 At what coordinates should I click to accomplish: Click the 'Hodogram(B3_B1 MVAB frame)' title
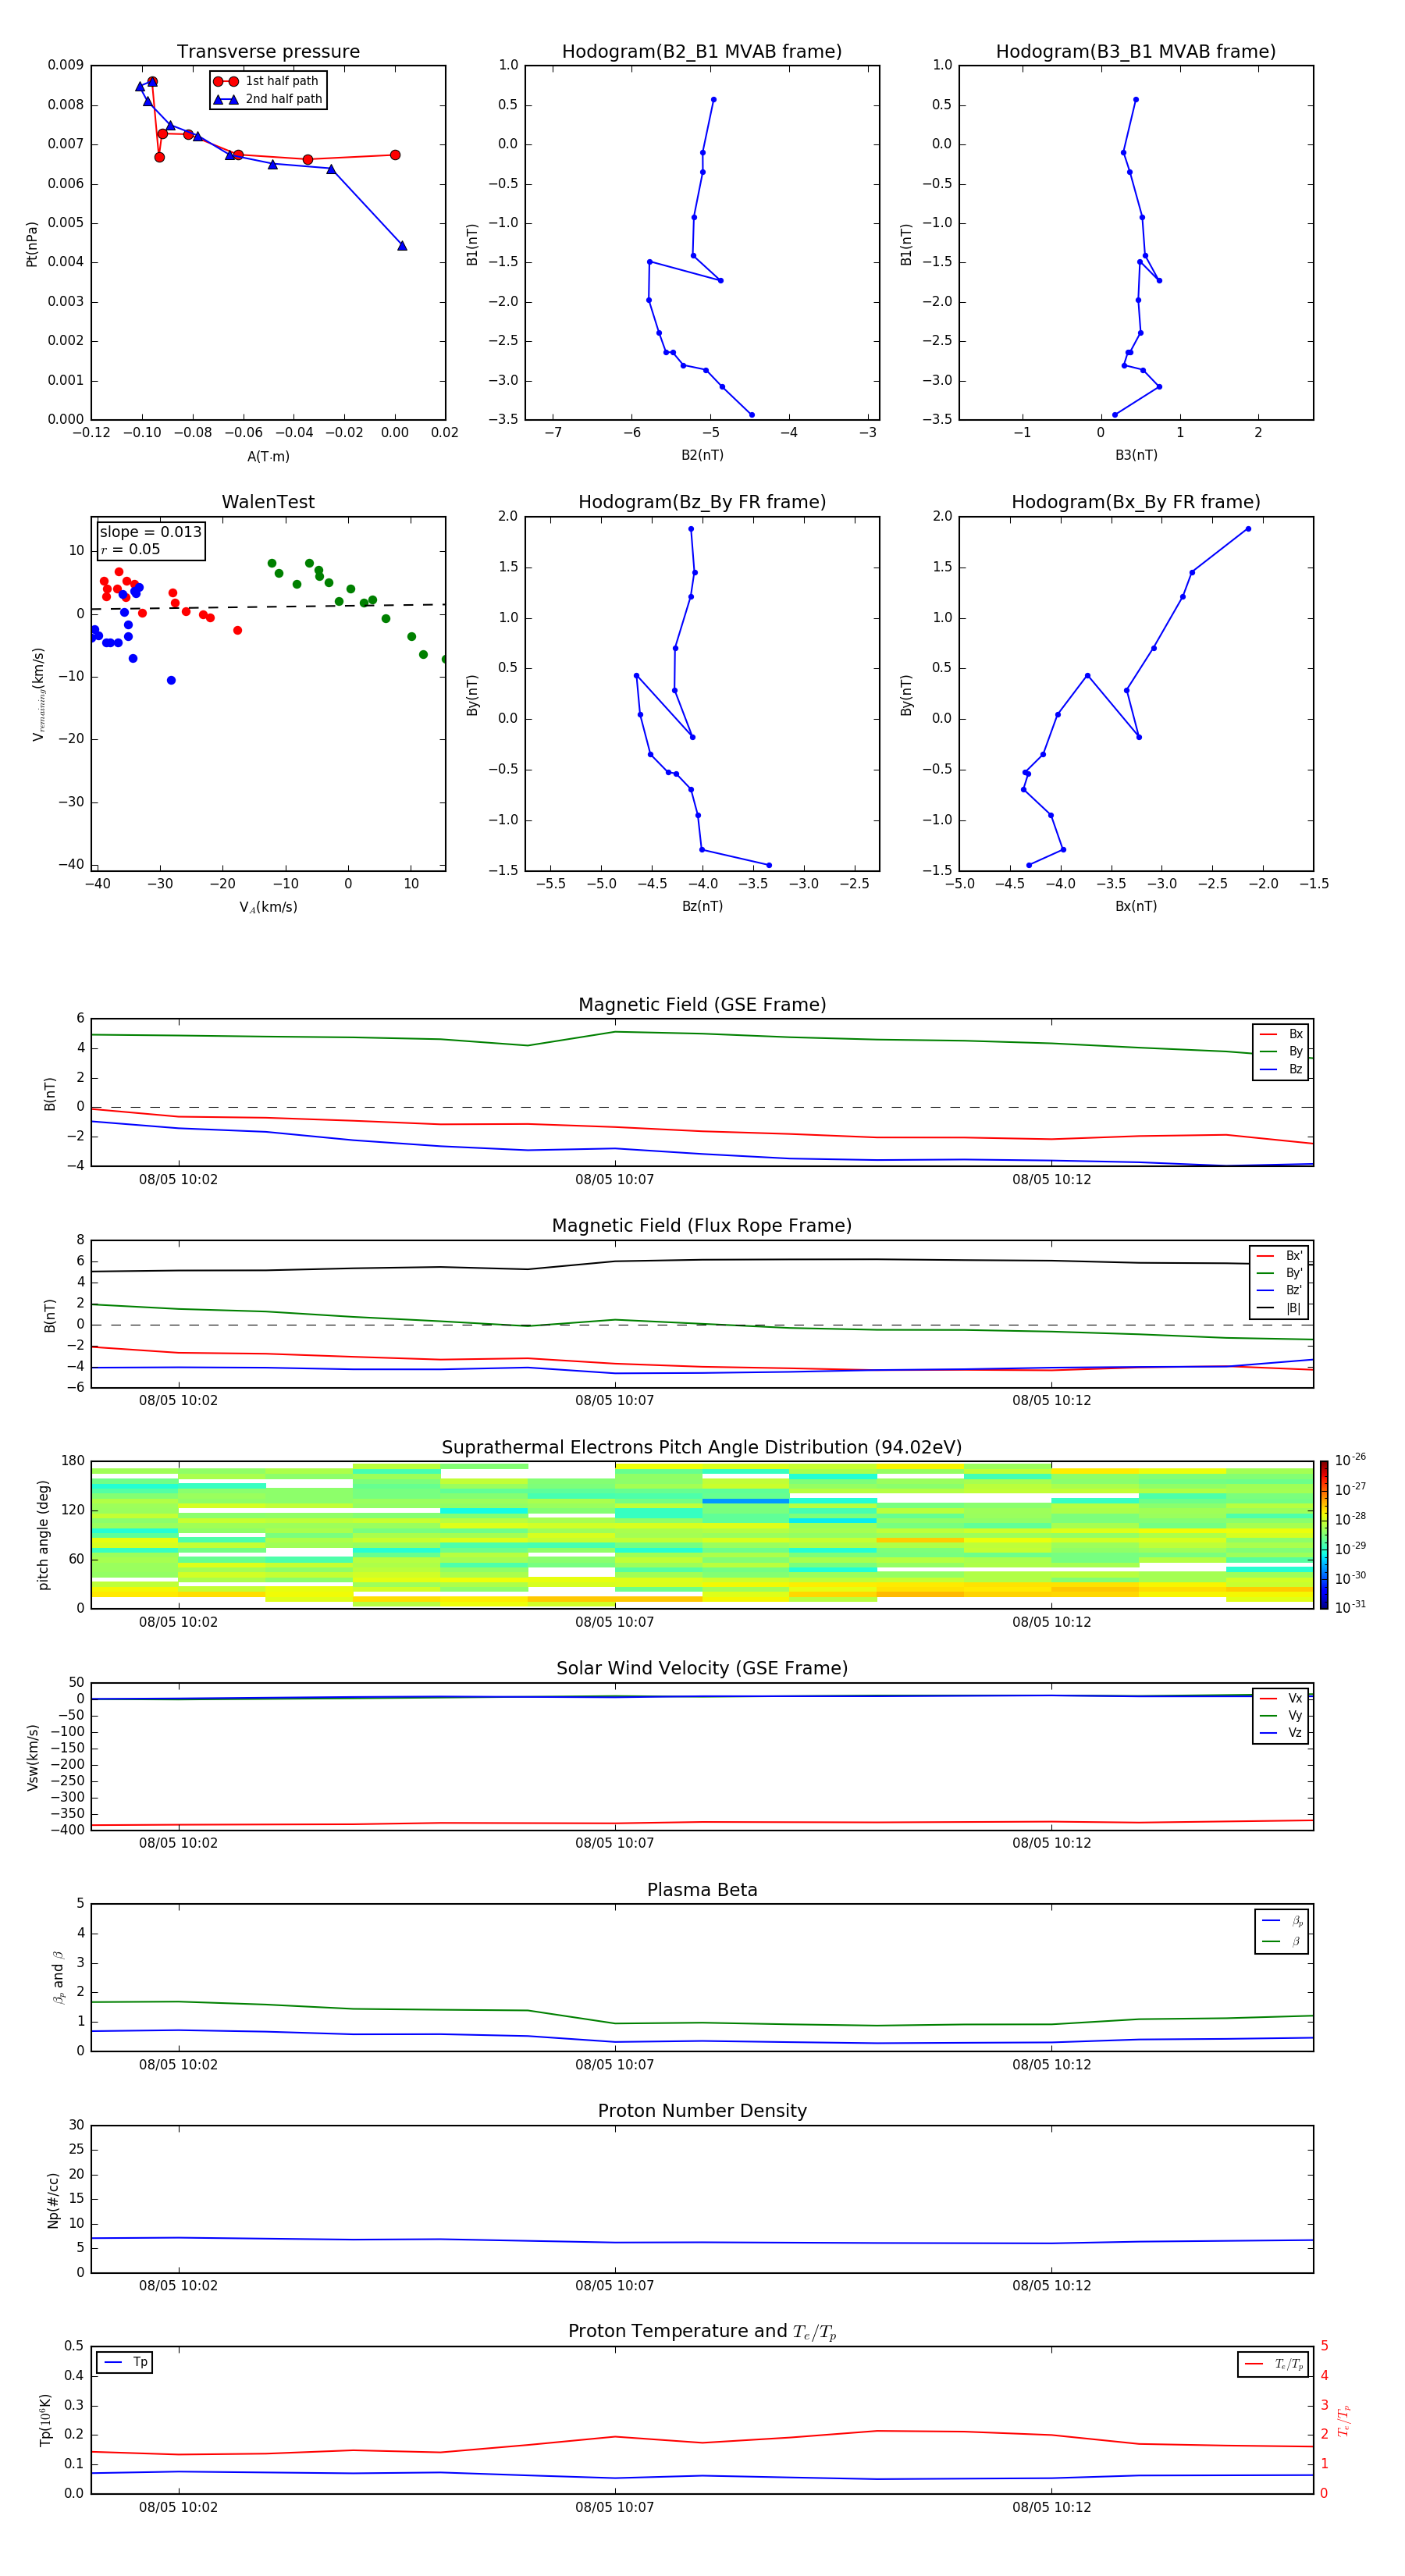1136,52
